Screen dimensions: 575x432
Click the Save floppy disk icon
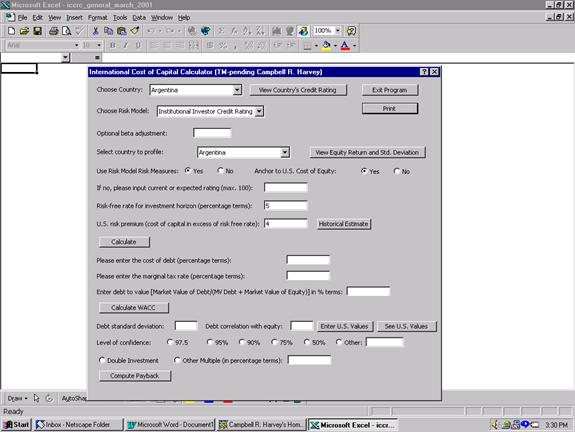[37, 31]
